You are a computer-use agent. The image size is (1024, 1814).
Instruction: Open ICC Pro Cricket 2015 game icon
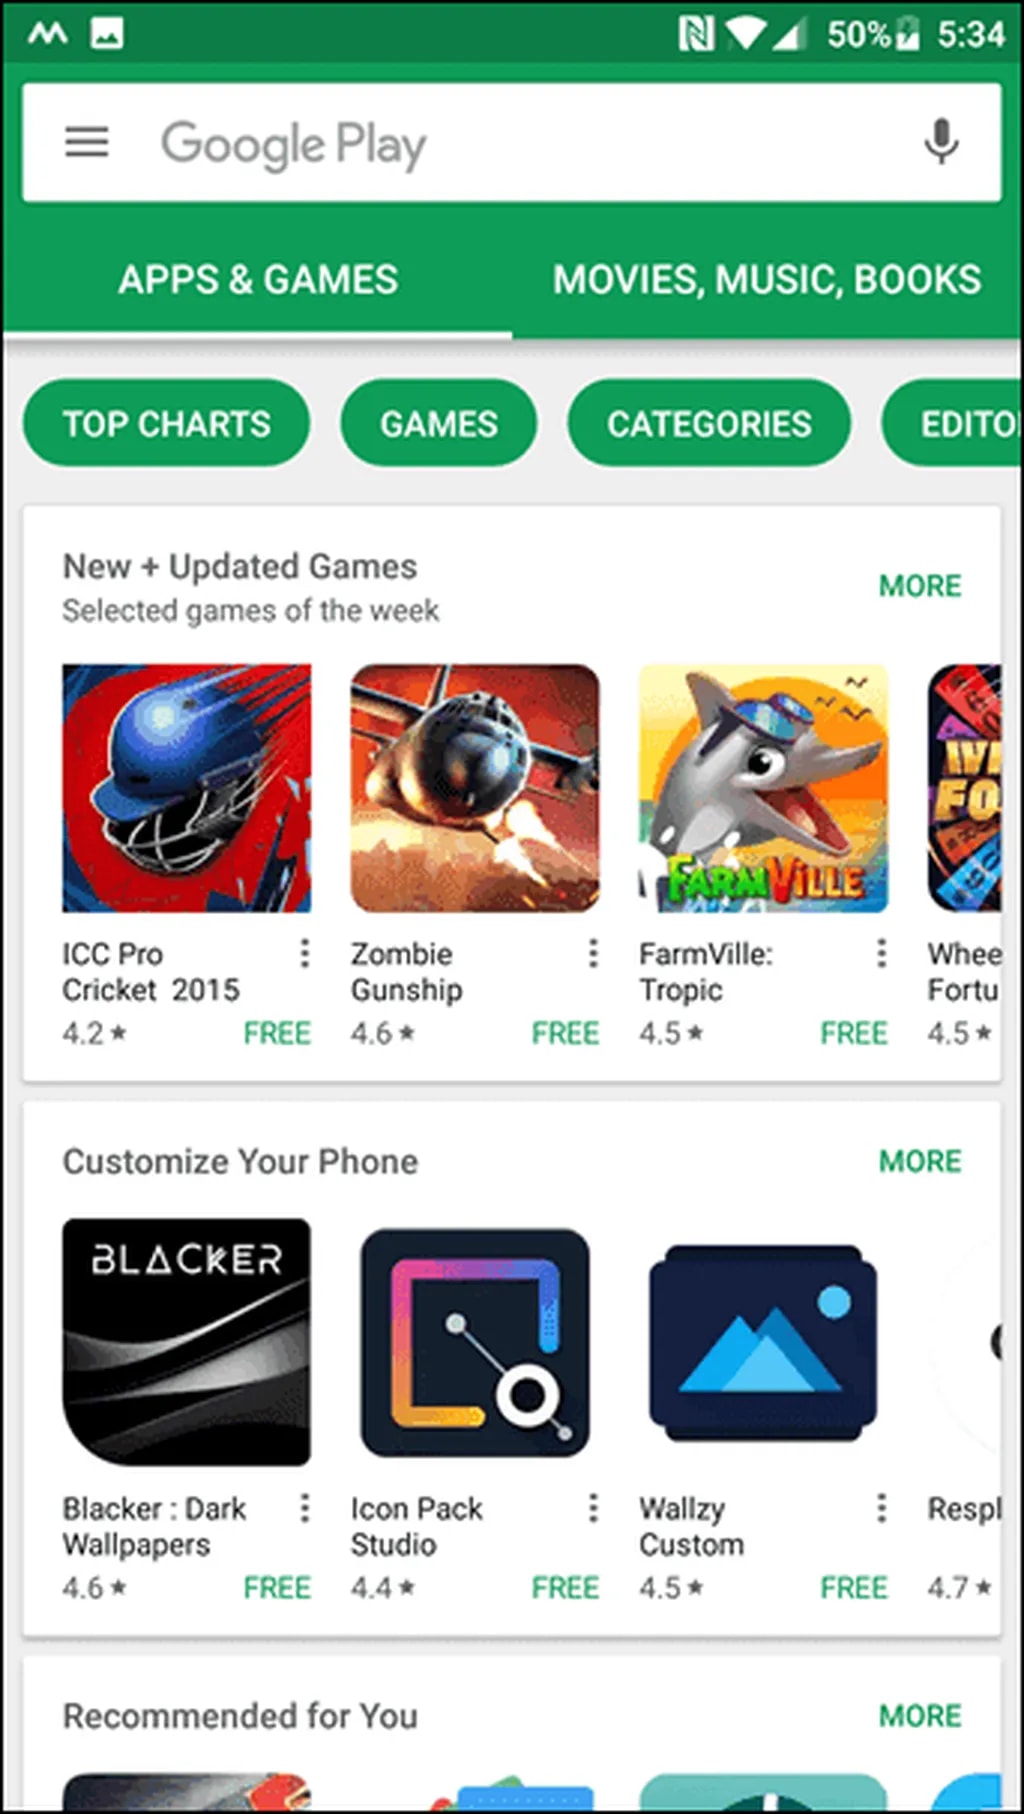186,788
